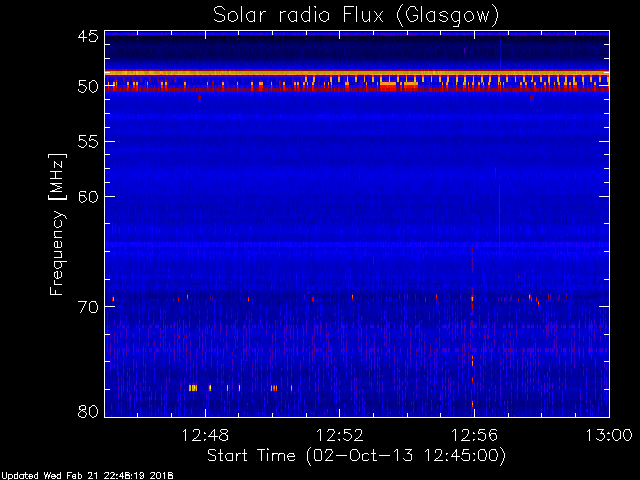Click the '13:00' time axis label

pyautogui.click(x=609, y=436)
